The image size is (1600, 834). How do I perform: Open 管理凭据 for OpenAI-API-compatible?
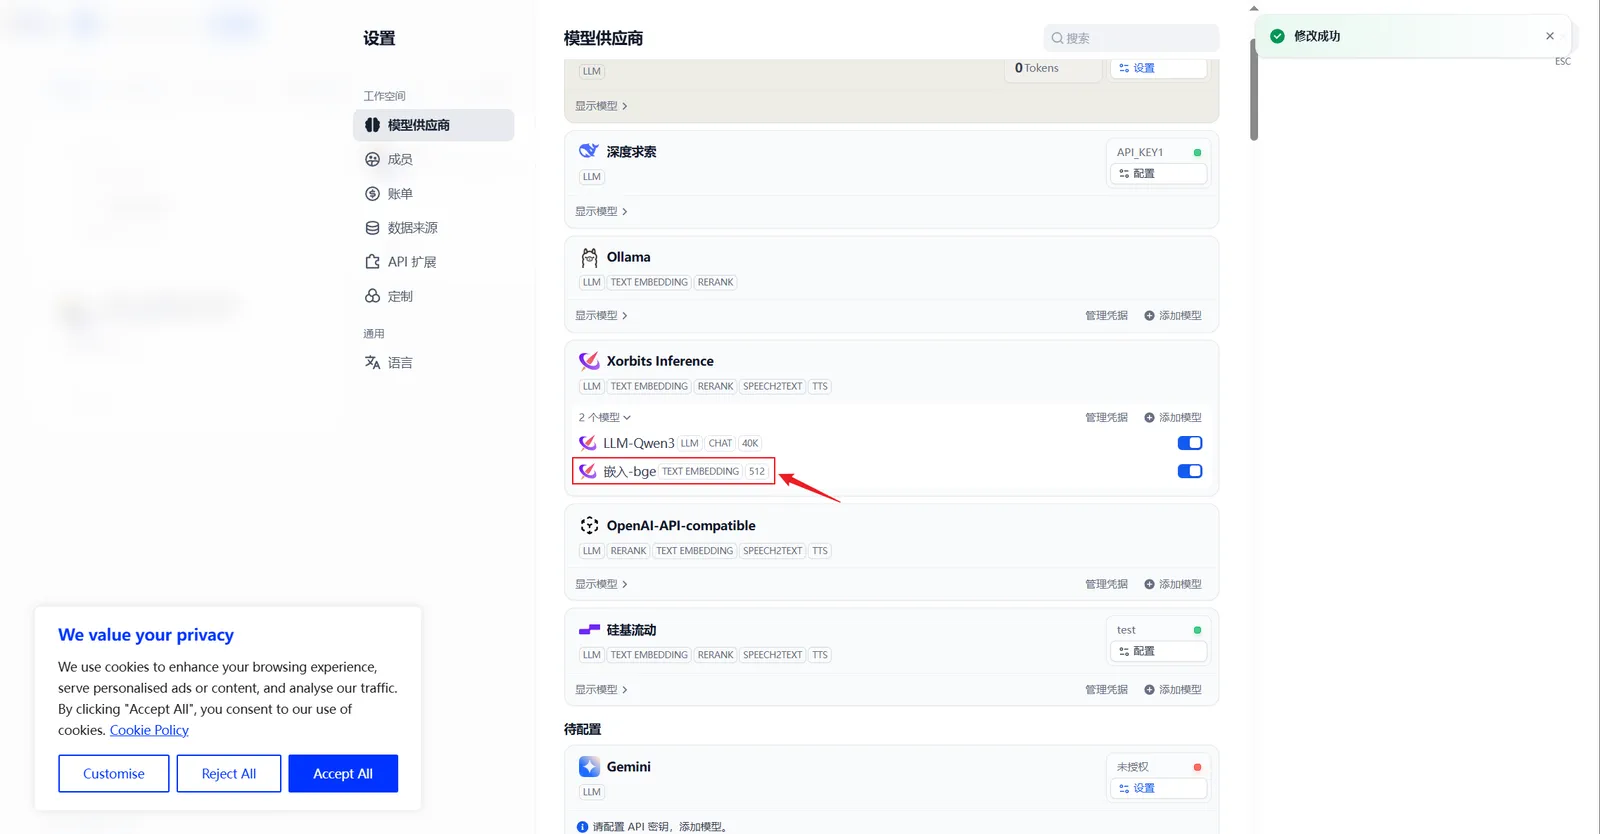pyautogui.click(x=1106, y=584)
